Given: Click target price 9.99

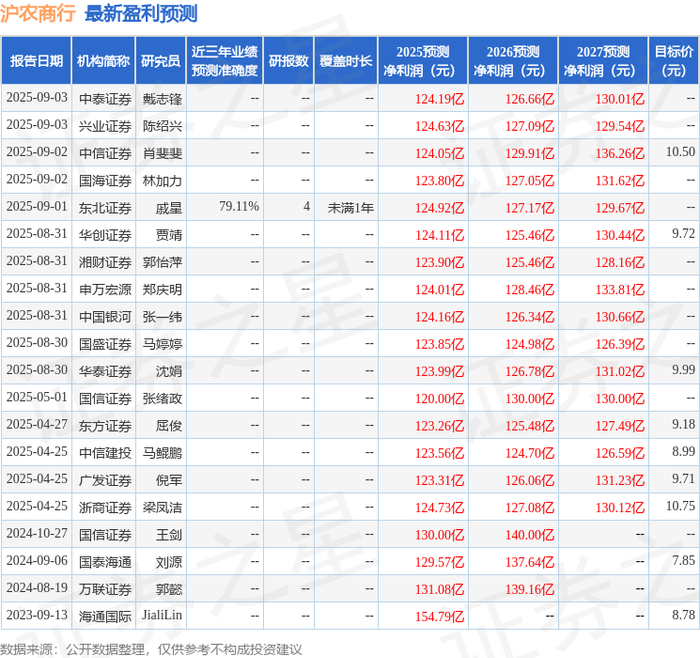Looking at the screenshot, I should coord(683,370).
